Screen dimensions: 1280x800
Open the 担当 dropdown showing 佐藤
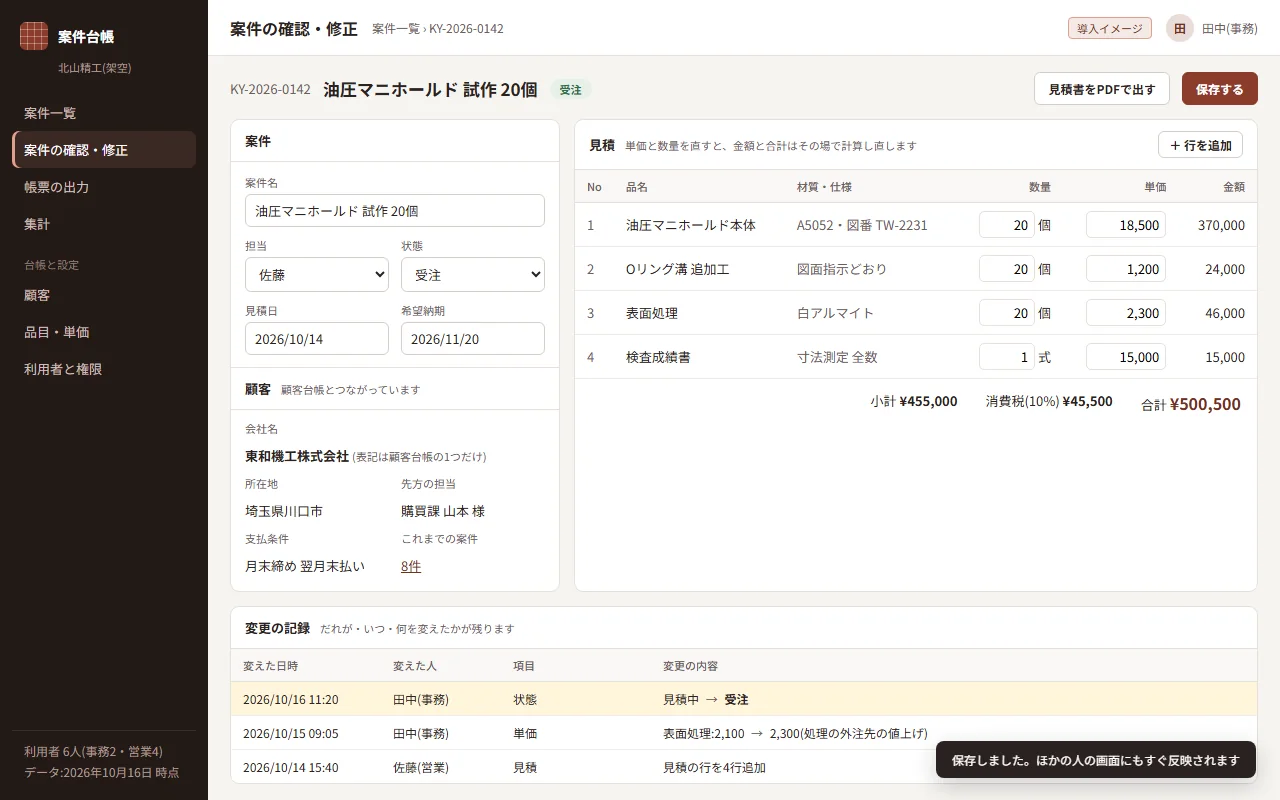coord(317,274)
